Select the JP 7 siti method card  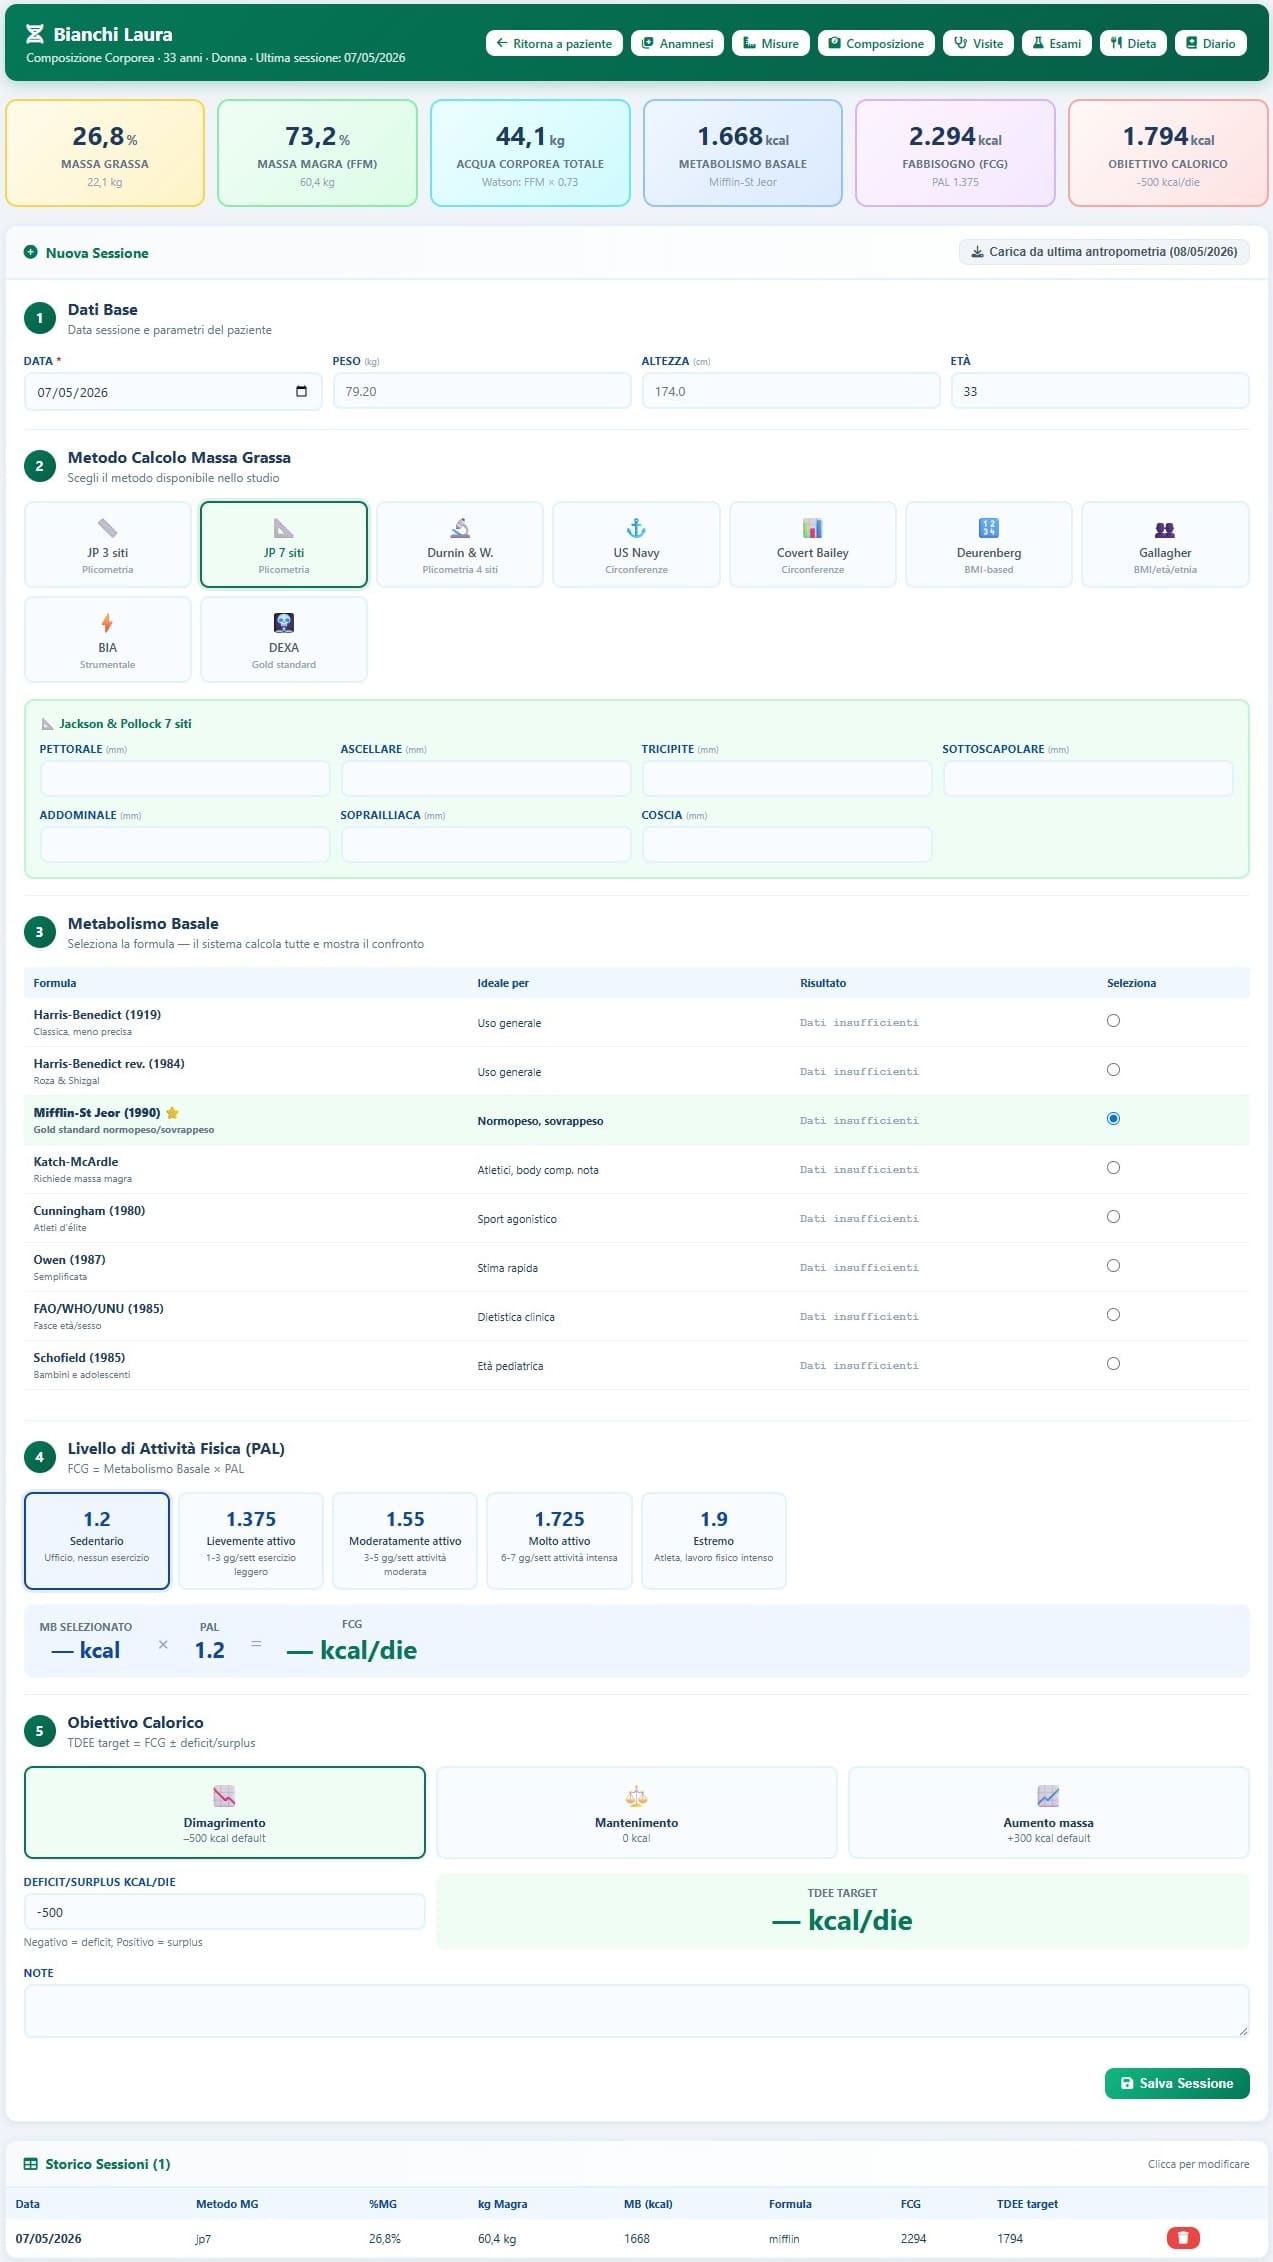(x=284, y=544)
